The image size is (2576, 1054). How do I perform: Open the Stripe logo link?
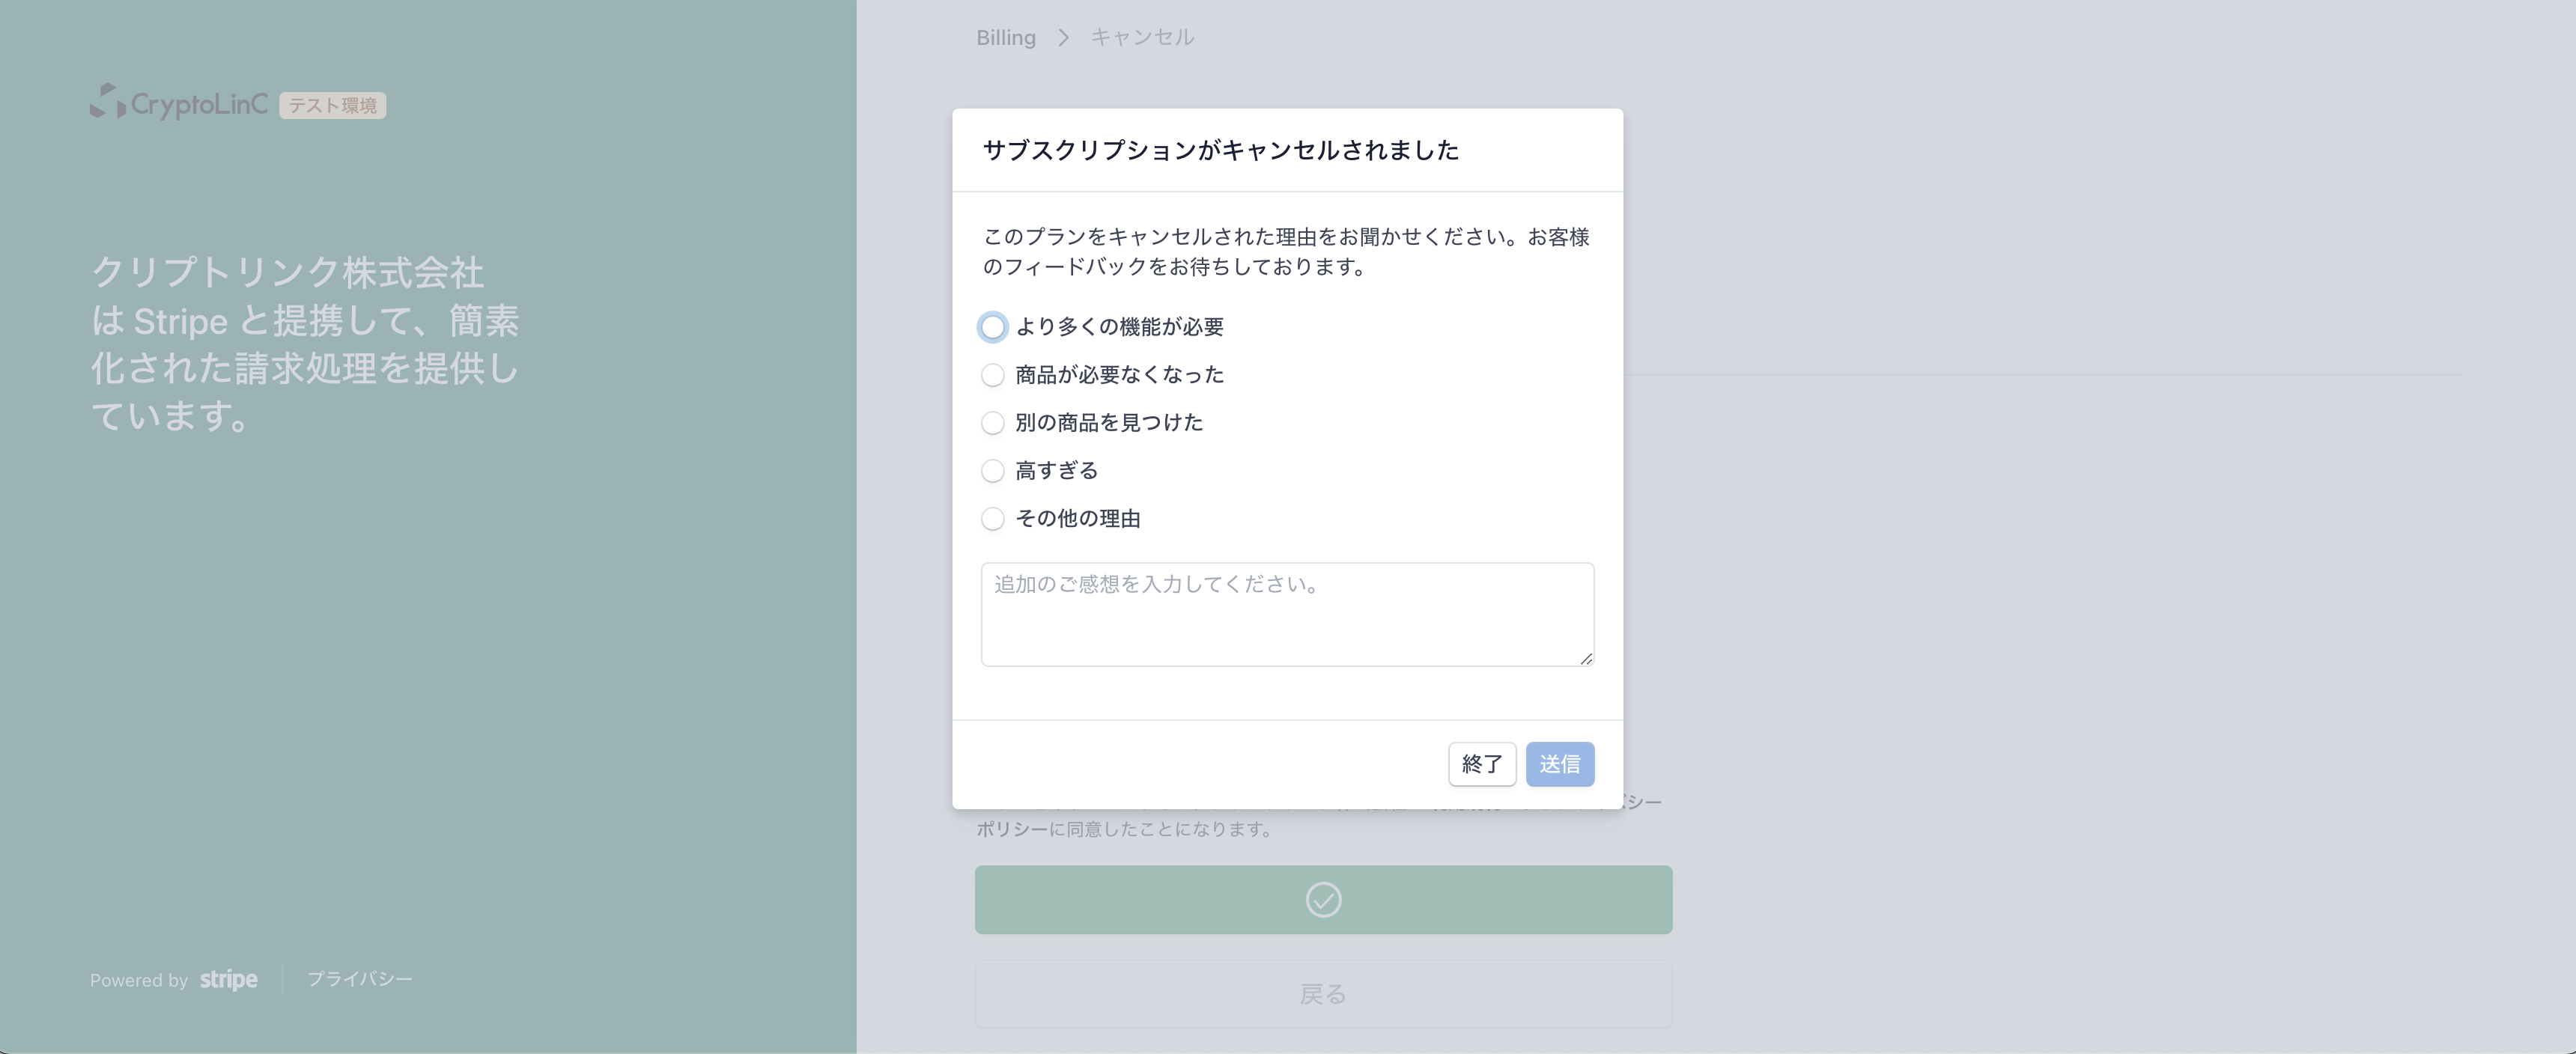(228, 980)
